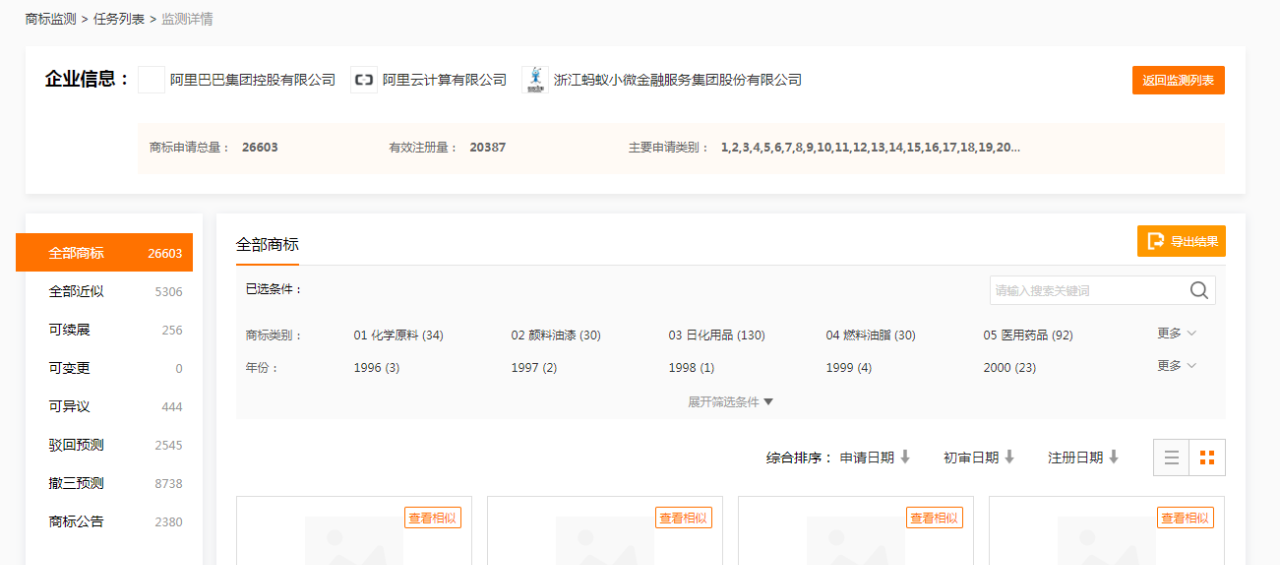Filter by 01 化学原料 (34)
The height and width of the screenshot is (565, 1280).
pyautogui.click(x=399, y=335)
